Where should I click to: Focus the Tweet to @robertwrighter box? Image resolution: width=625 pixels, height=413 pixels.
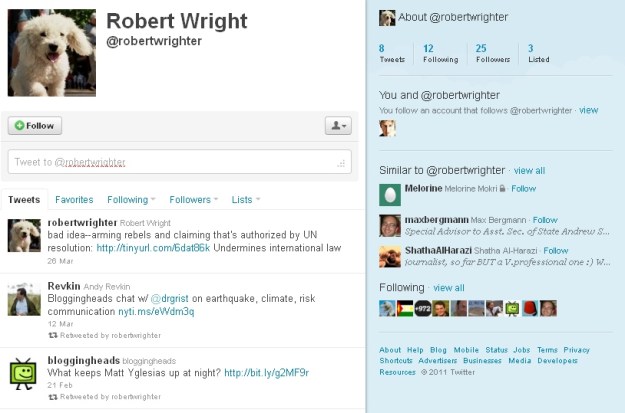pyautogui.click(x=179, y=162)
